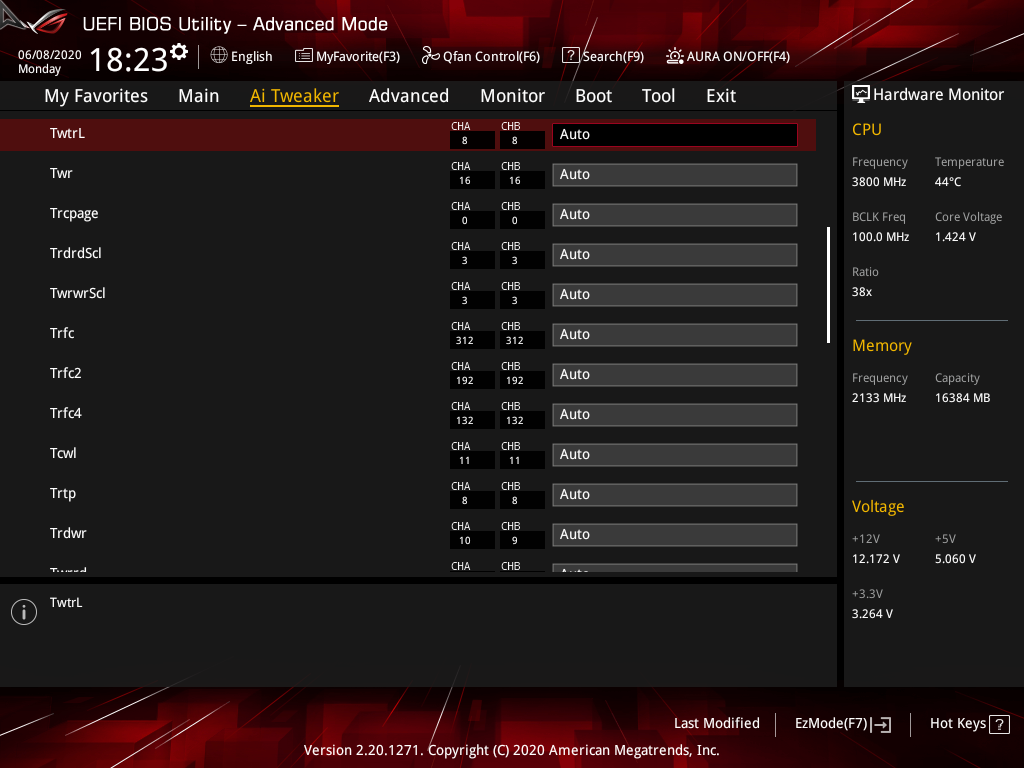This screenshot has width=1024, height=768.
Task: Select the Trfc4 Auto field
Action: (675, 415)
